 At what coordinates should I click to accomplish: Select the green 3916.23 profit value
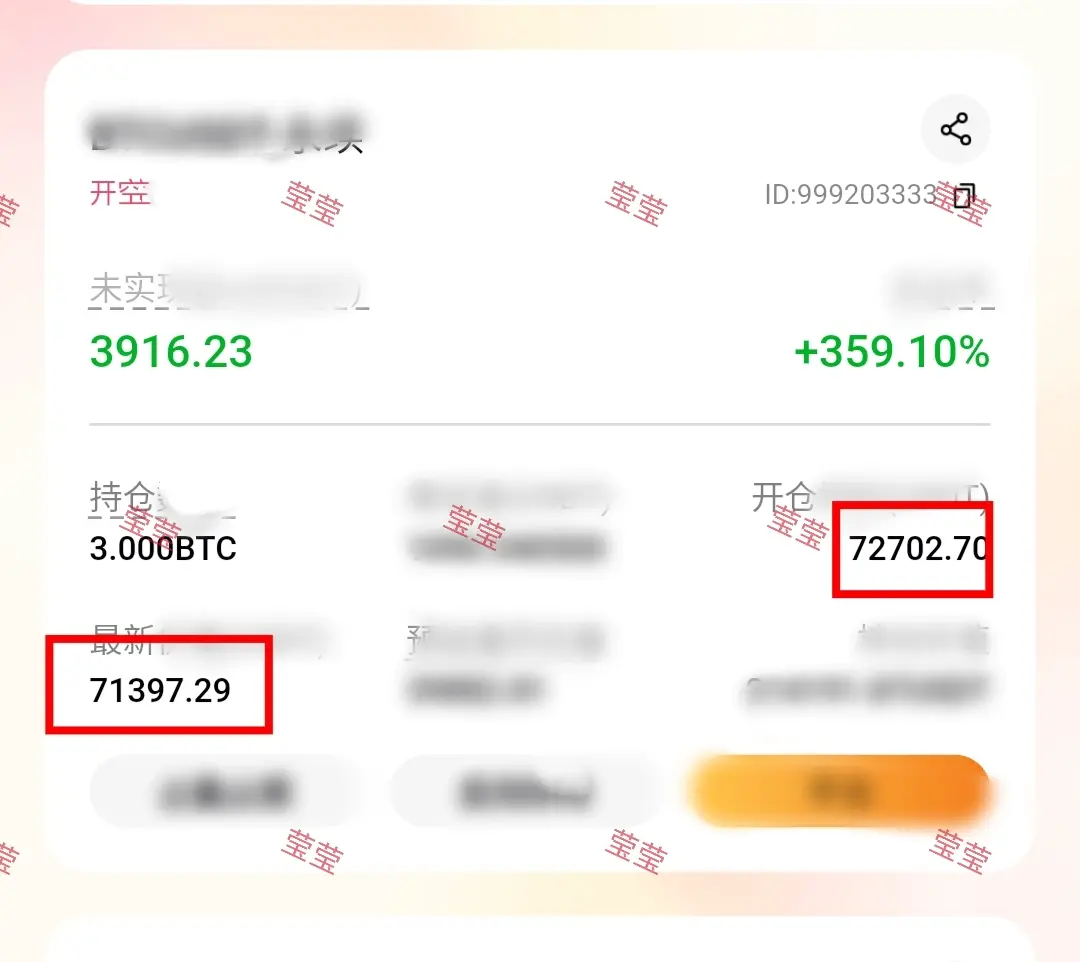click(171, 352)
